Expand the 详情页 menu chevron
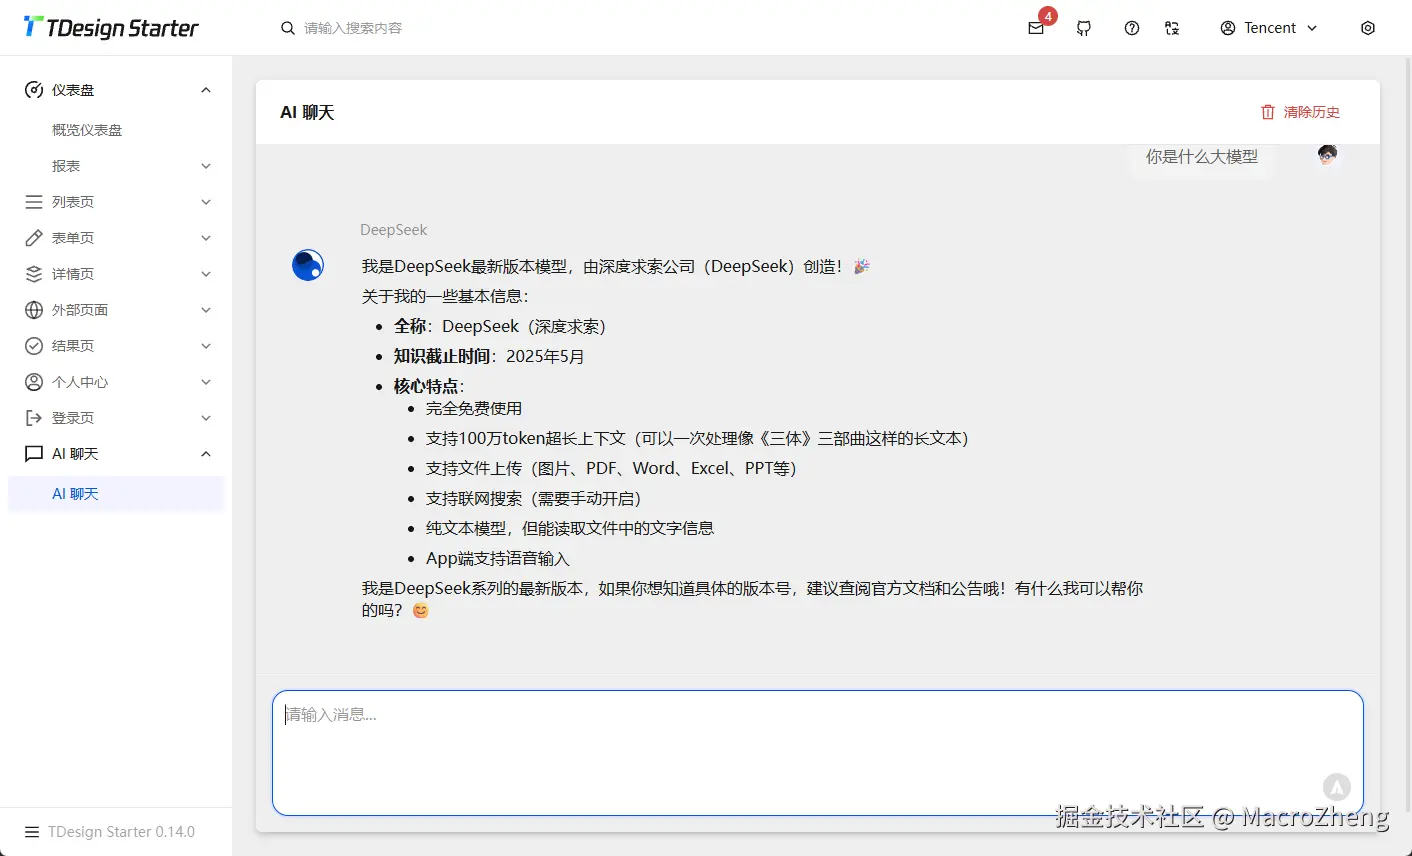 coord(206,274)
